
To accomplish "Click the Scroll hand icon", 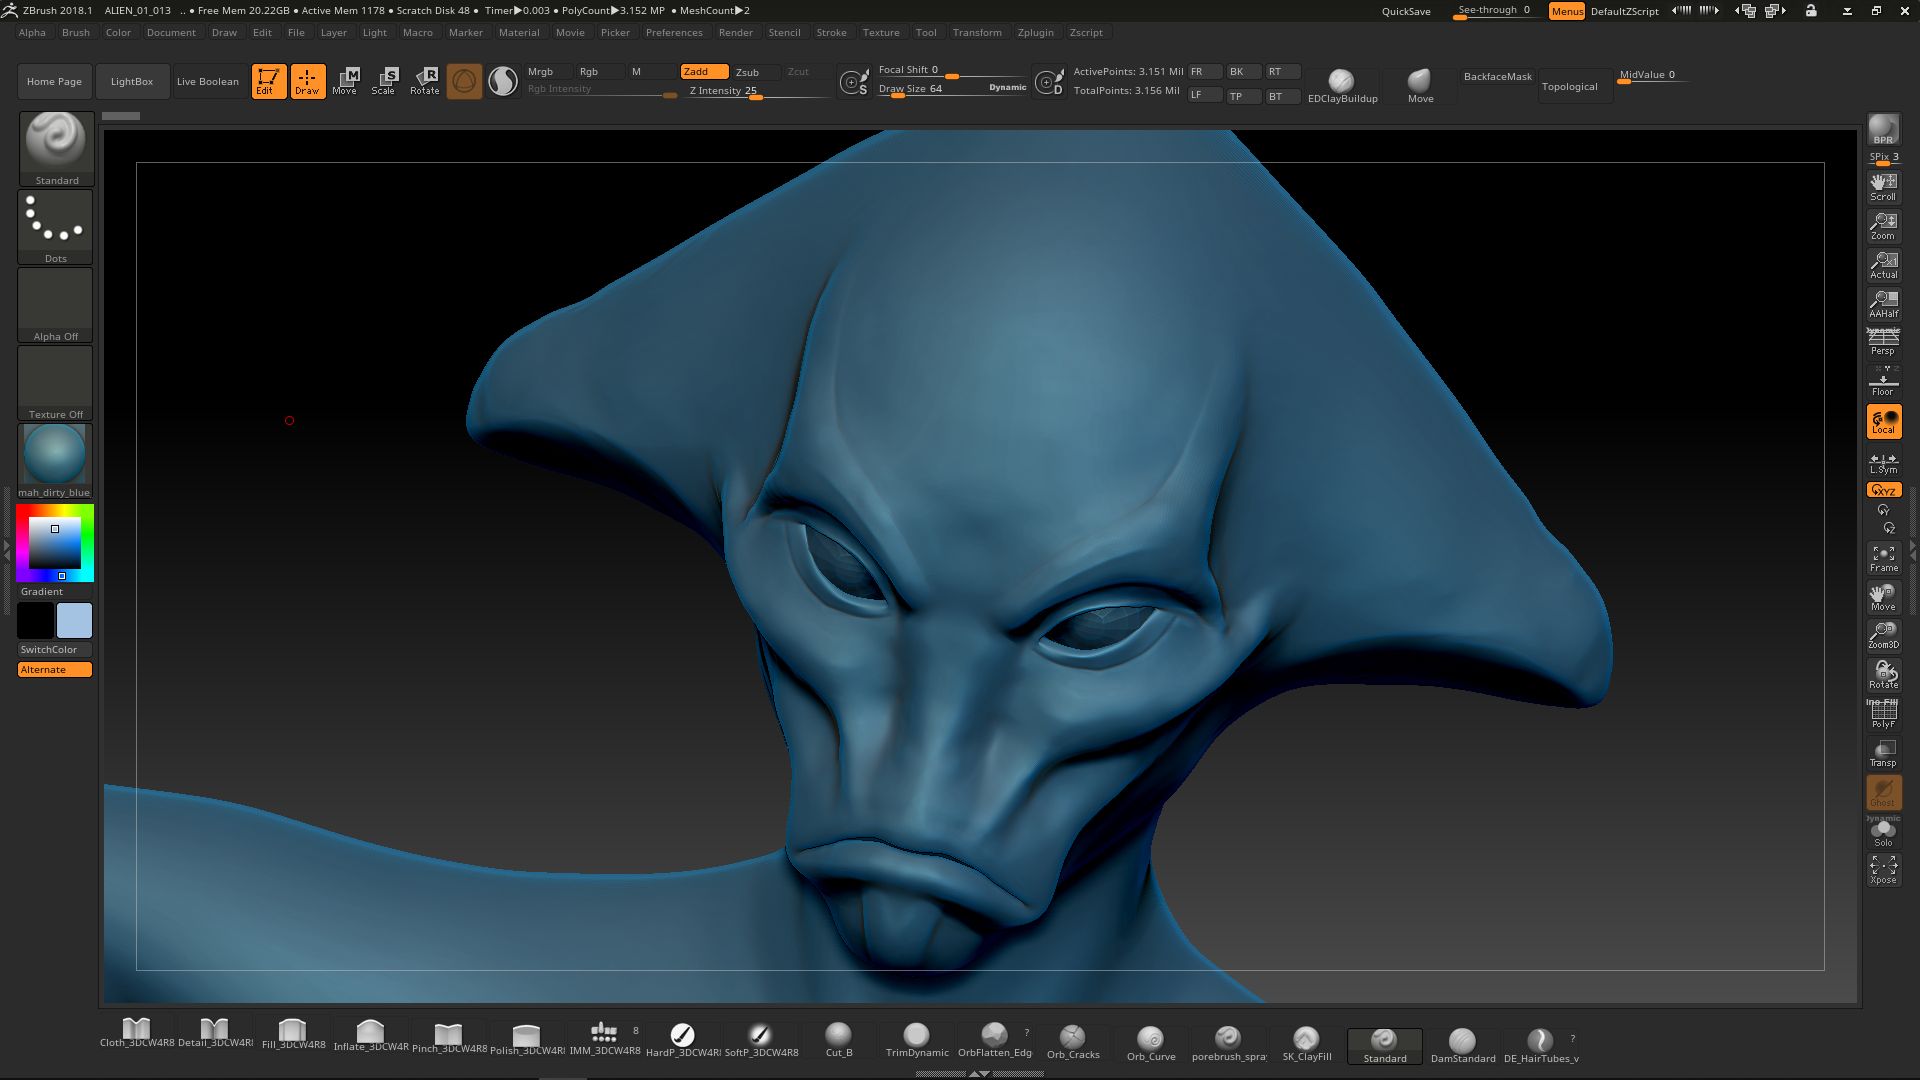I will point(1883,187).
